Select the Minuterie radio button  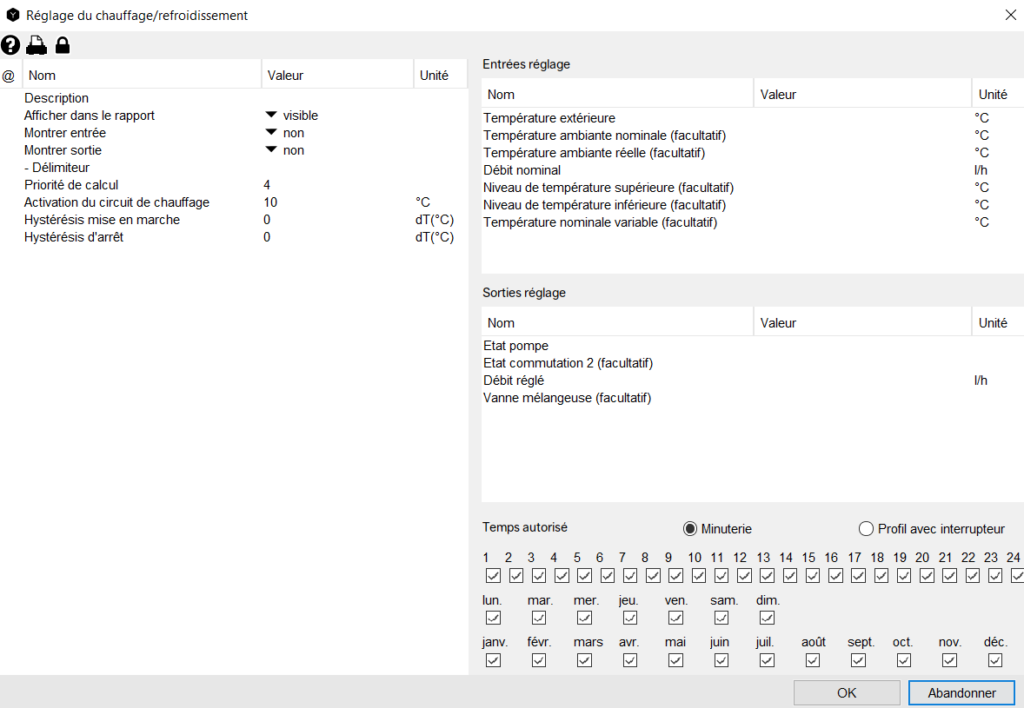[x=690, y=529]
